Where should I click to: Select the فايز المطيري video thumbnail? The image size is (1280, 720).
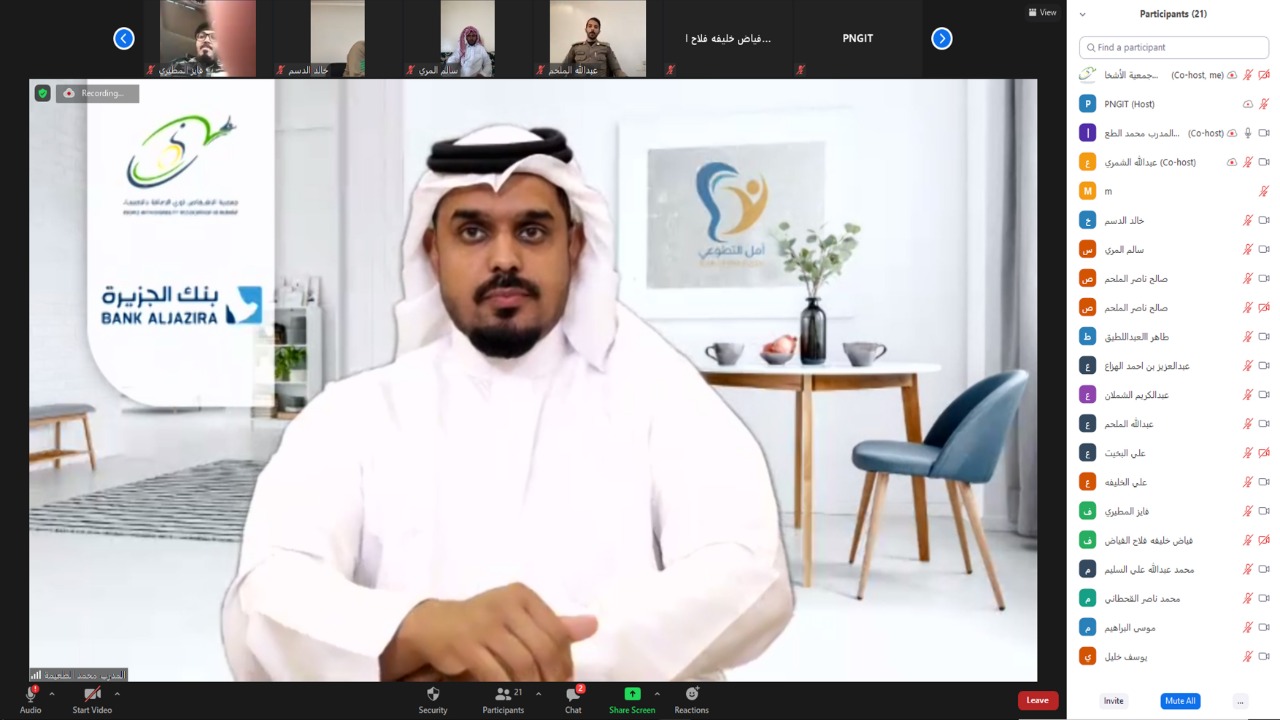click(207, 38)
